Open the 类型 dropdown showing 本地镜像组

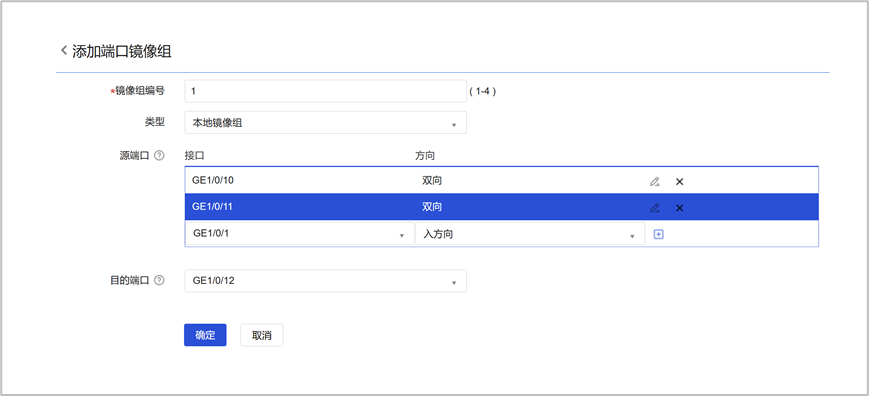325,123
